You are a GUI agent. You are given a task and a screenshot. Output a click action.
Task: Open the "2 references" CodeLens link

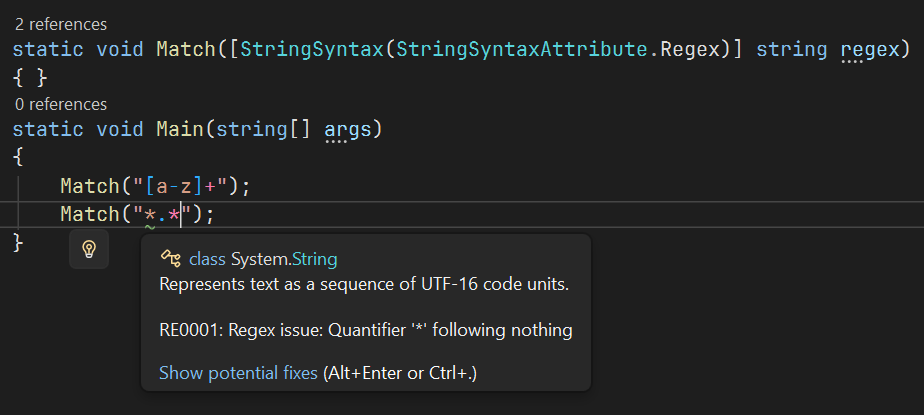coord(61,23)
